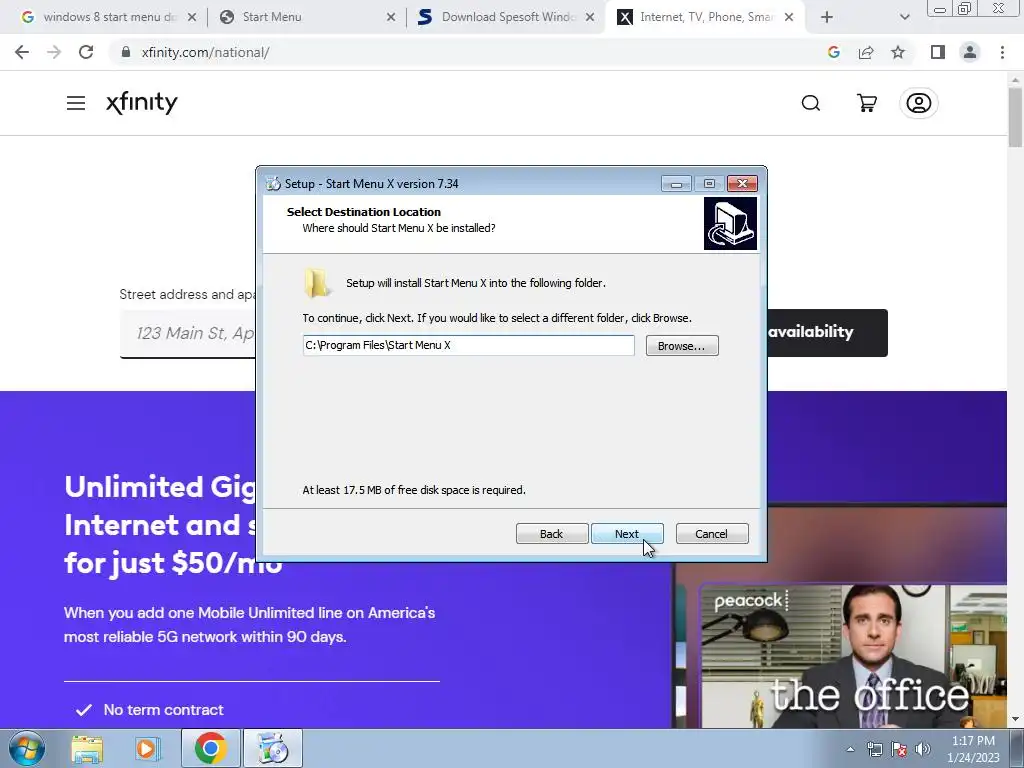Image resolution: width=1024 pixels, height=768 pixels.
Task: Click the xfinity logo
Action: pos(142,103)
